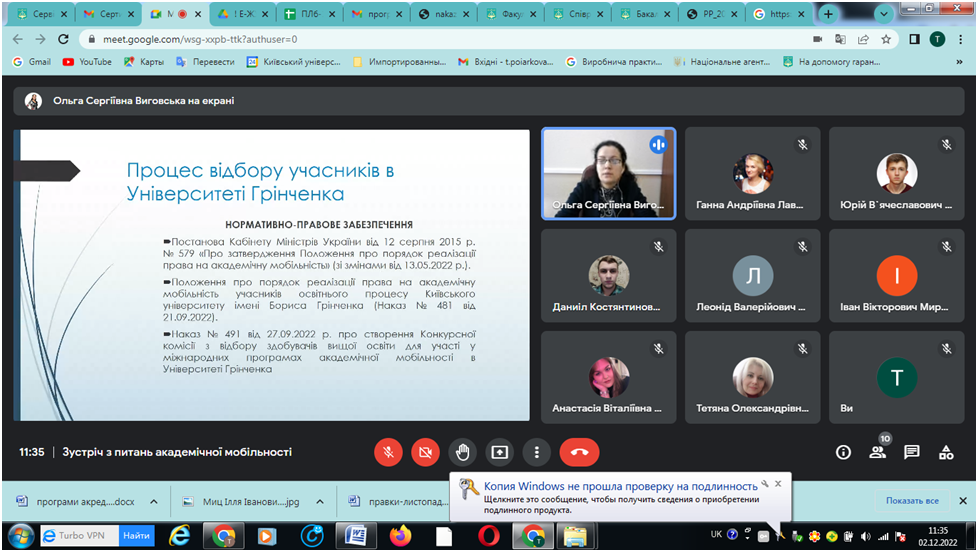The image size is (978, 552).
Task: Expand options for Миц Ілля Іванови jpg download
Action: click(320, 501)
